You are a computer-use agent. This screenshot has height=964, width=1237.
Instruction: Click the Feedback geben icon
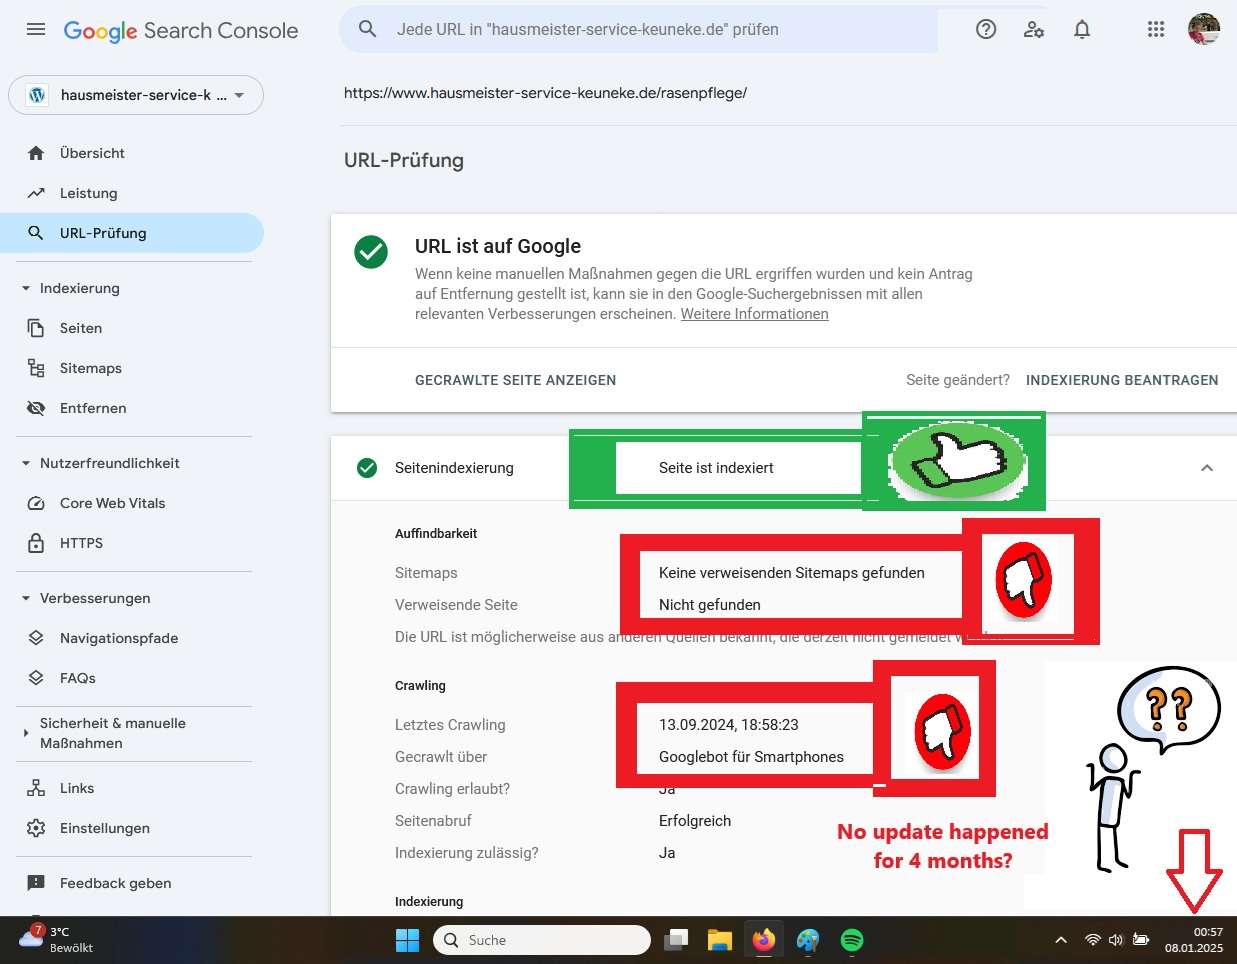pyautogui.click(x=36, y=883)
